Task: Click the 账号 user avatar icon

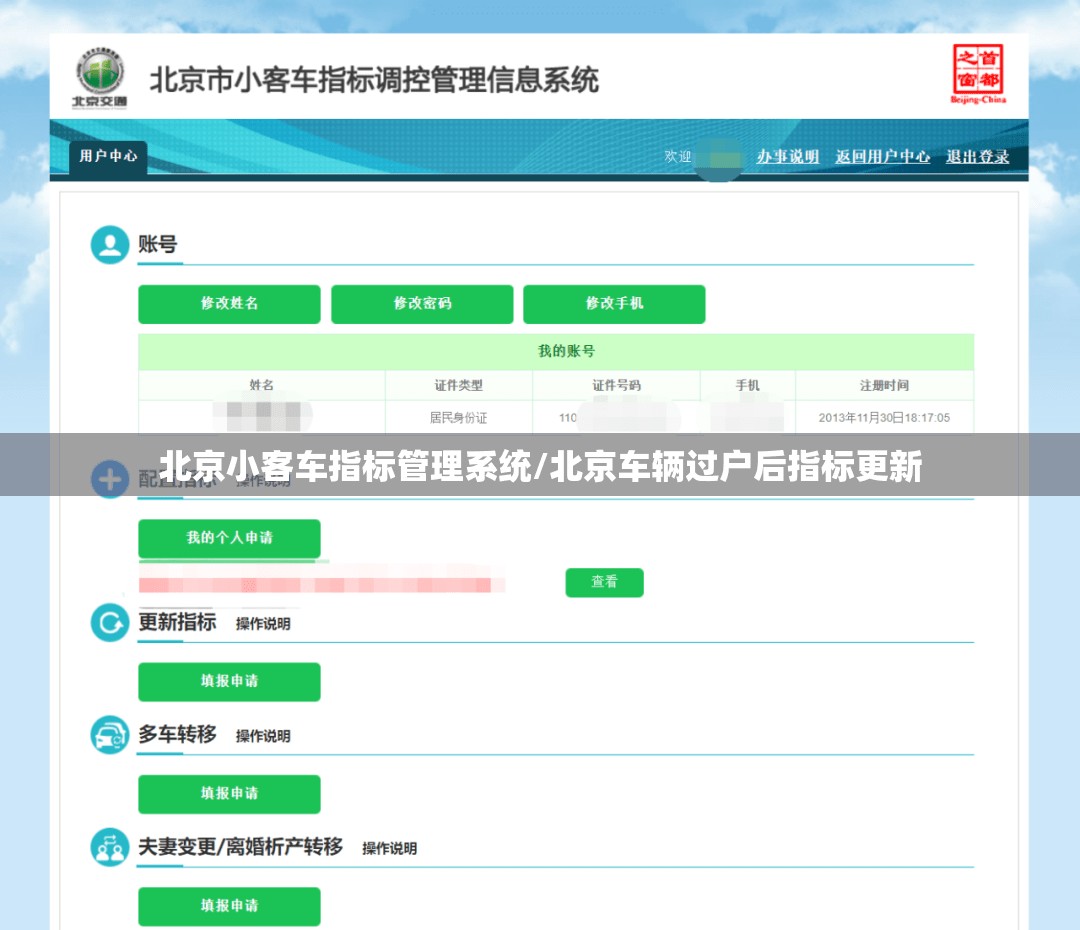Action: (110, 245)
